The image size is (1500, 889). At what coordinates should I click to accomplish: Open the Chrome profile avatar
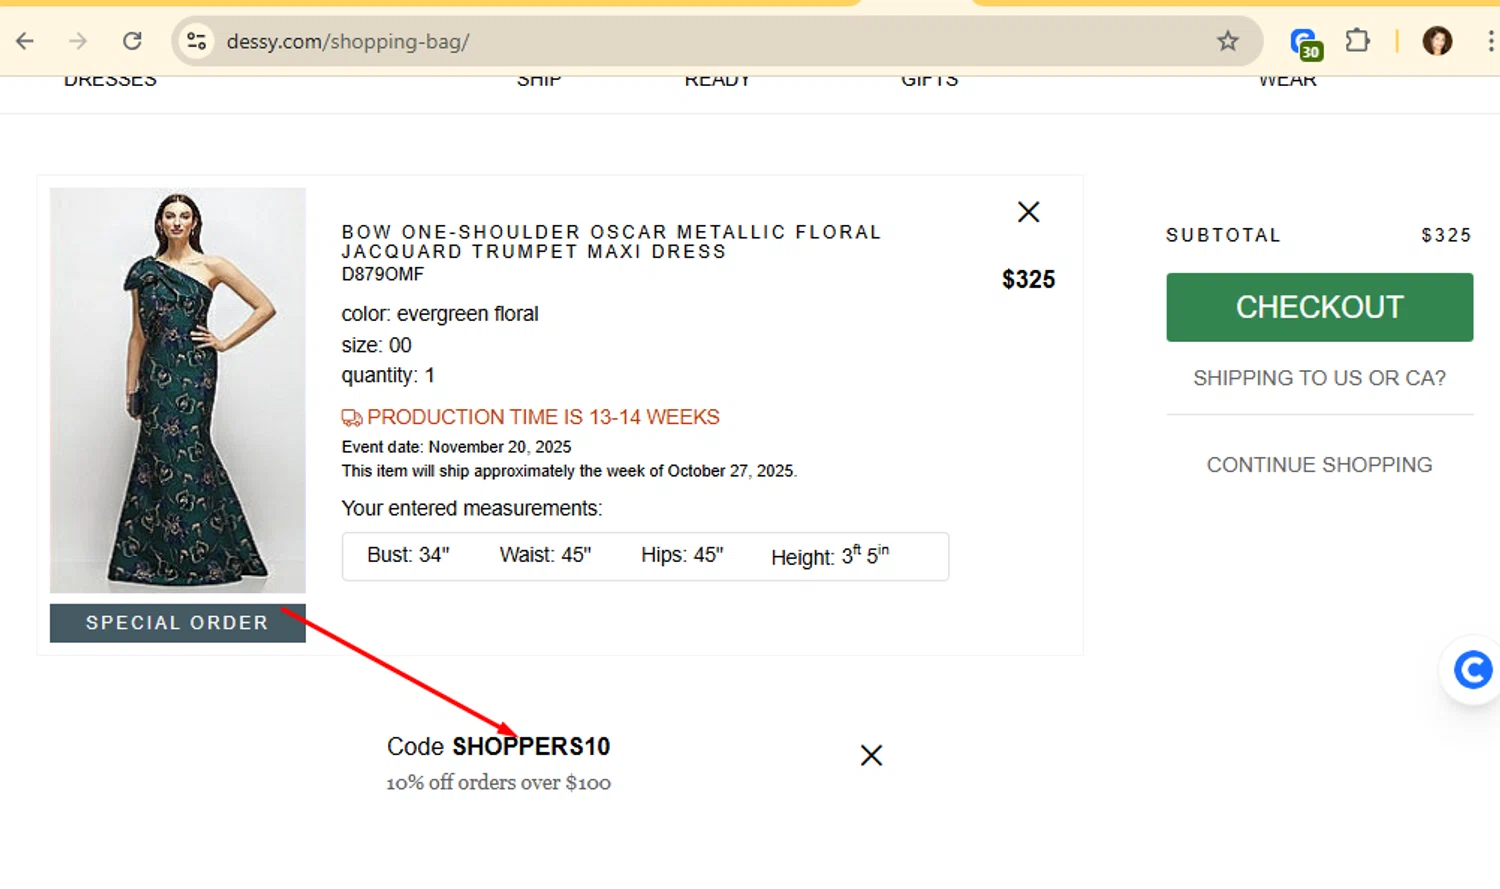coord(1437,41)
